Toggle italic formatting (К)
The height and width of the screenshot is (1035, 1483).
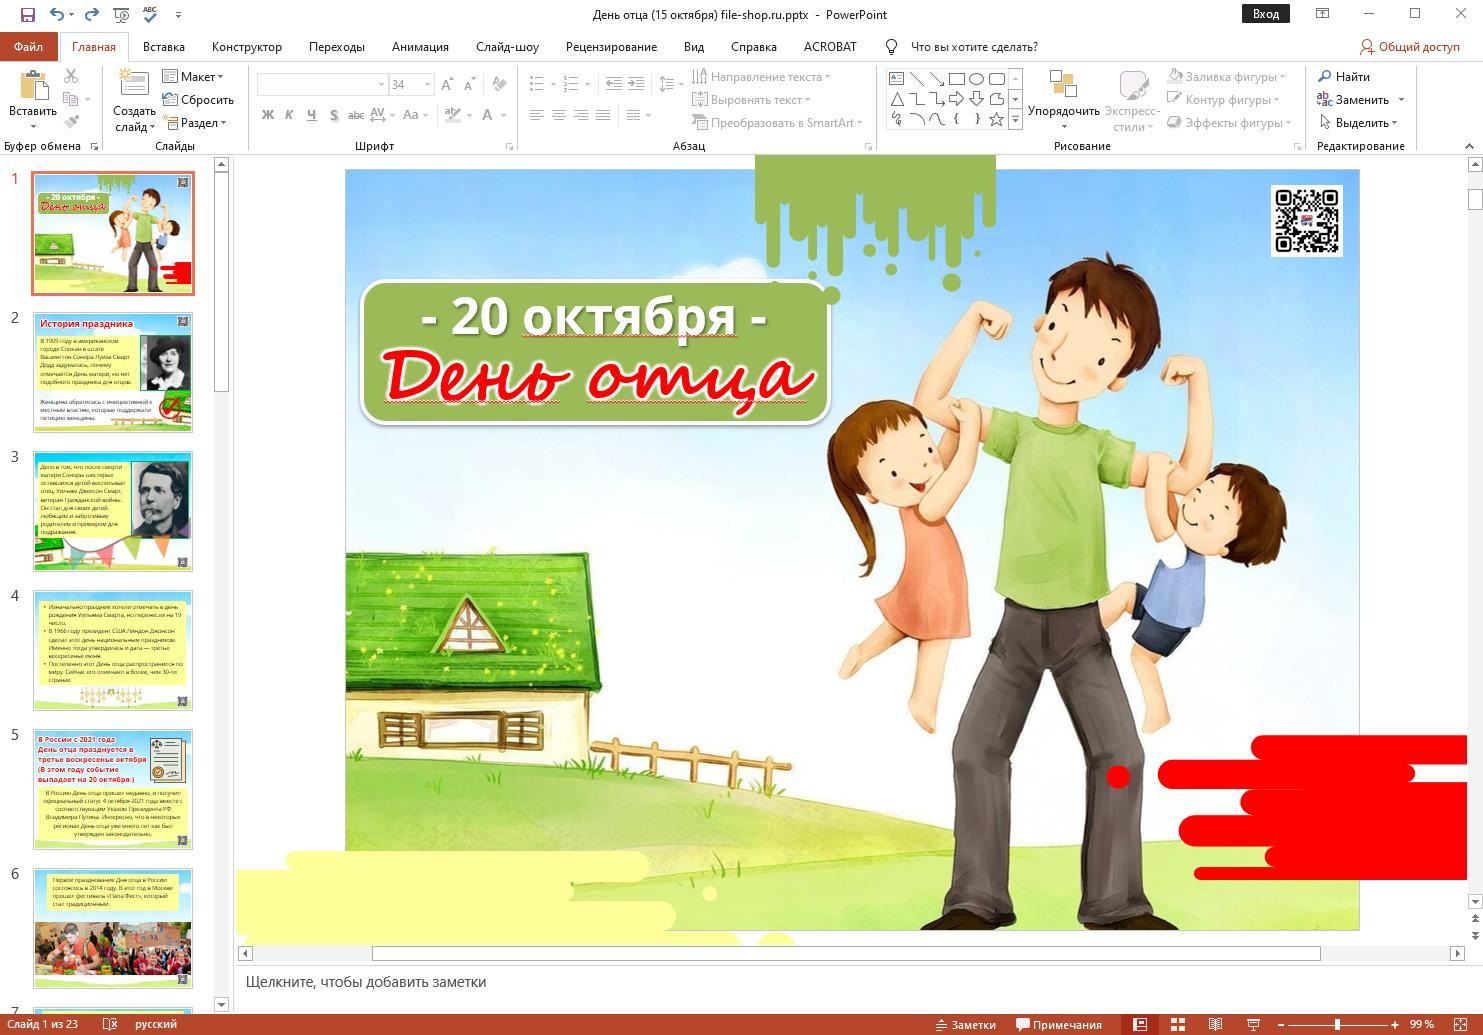[289, 115]
